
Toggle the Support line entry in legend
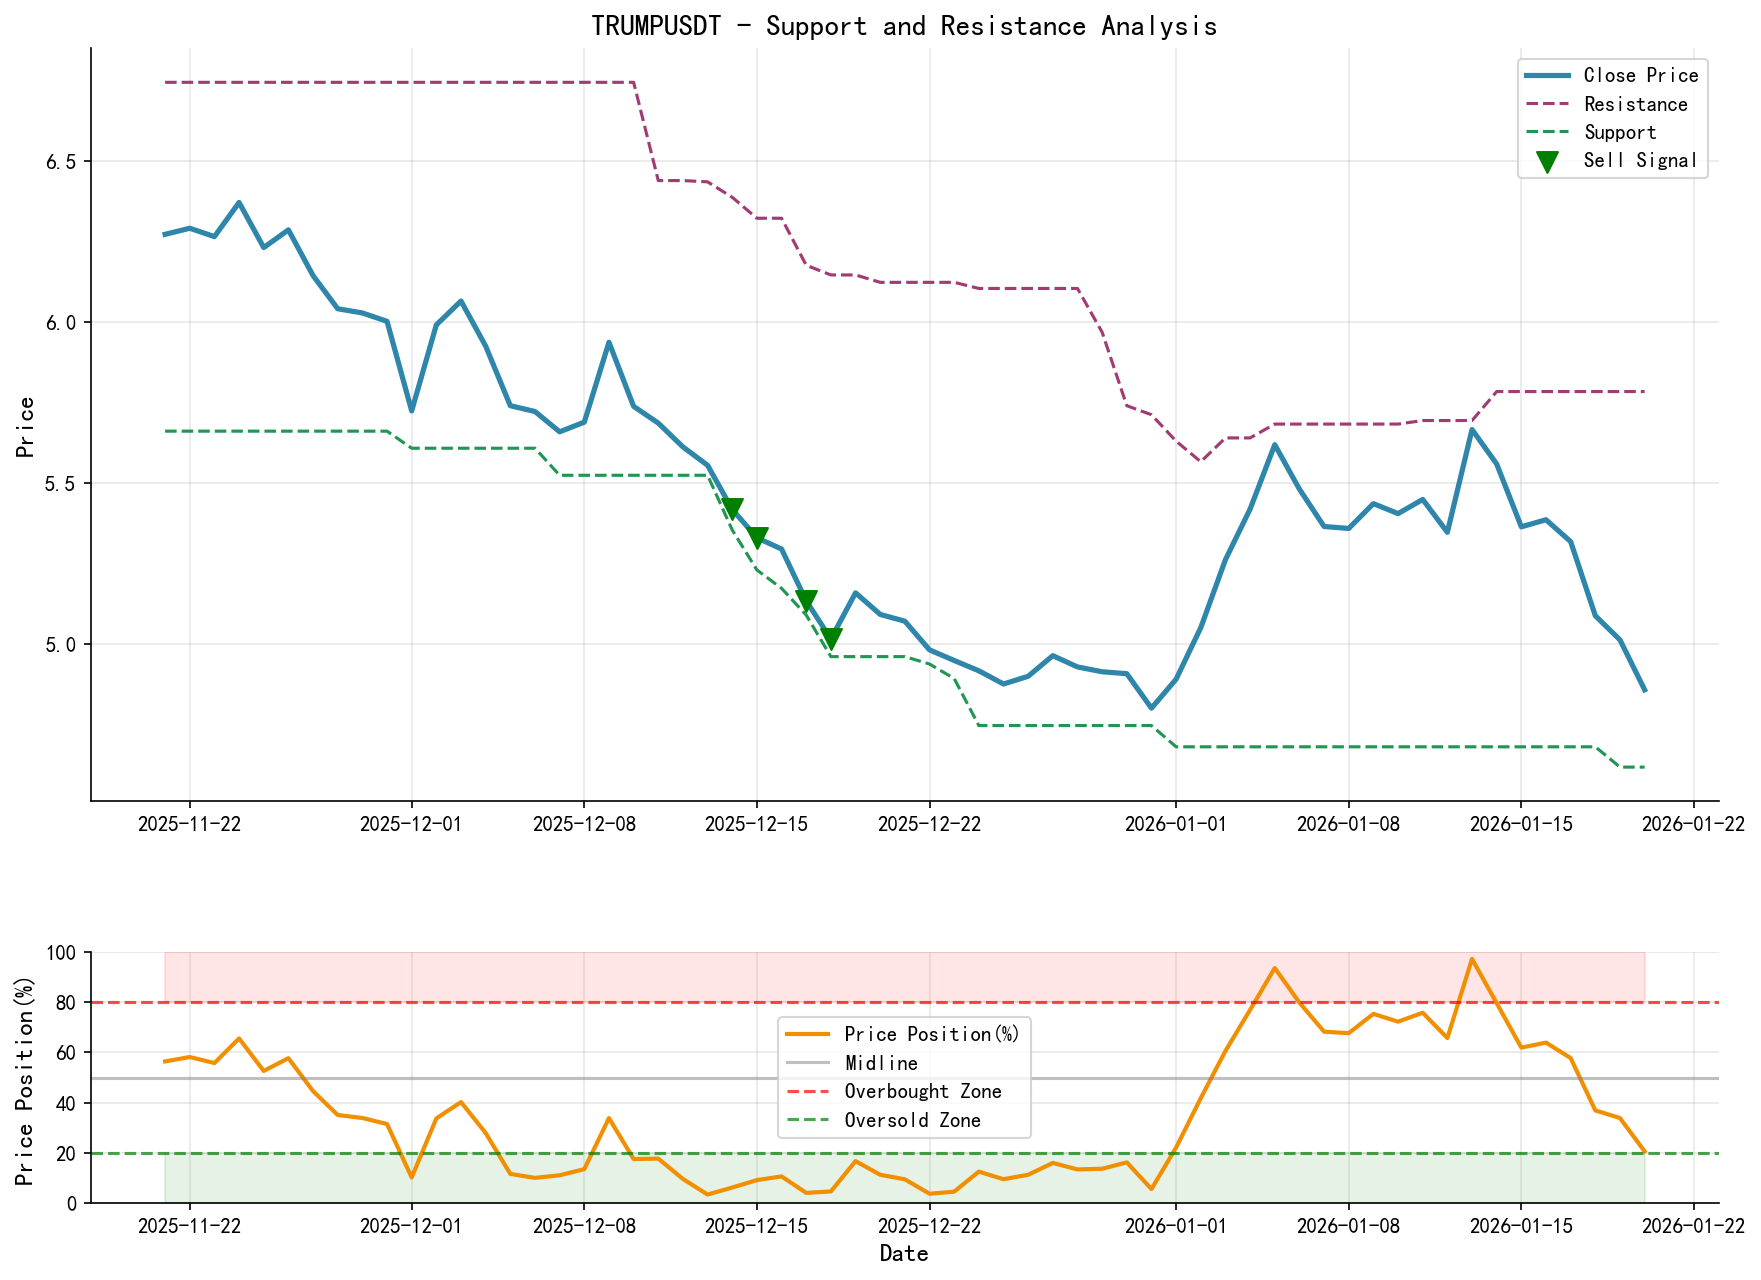tap(1548, 131)
